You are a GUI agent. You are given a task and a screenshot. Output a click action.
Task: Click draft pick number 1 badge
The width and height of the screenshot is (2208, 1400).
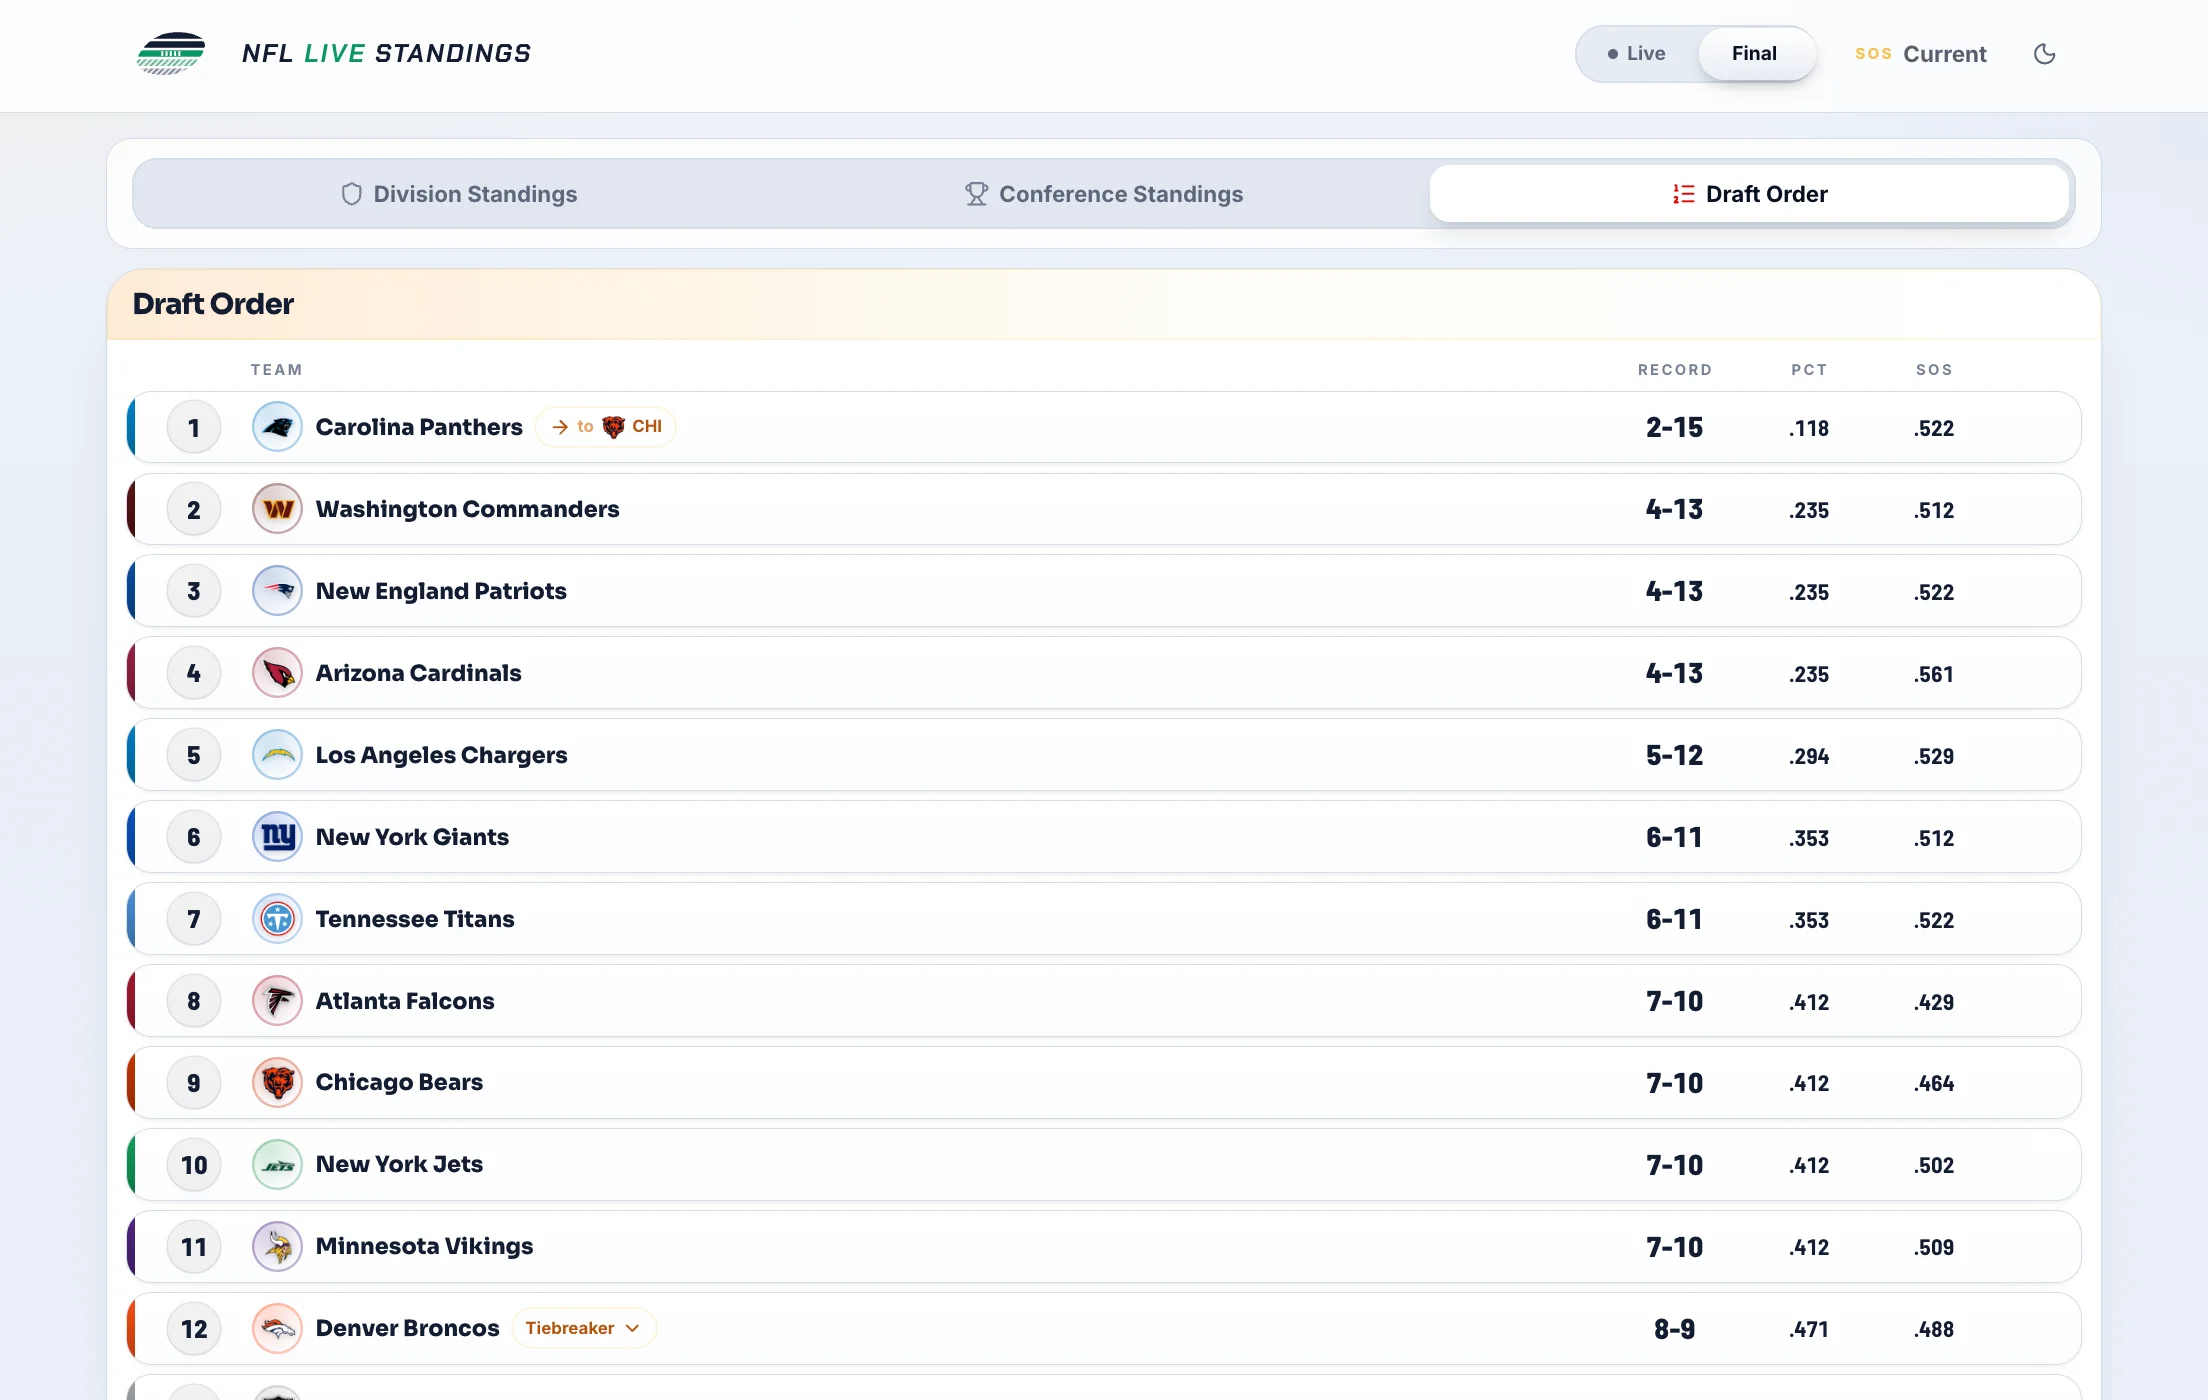tap(194, 427)
